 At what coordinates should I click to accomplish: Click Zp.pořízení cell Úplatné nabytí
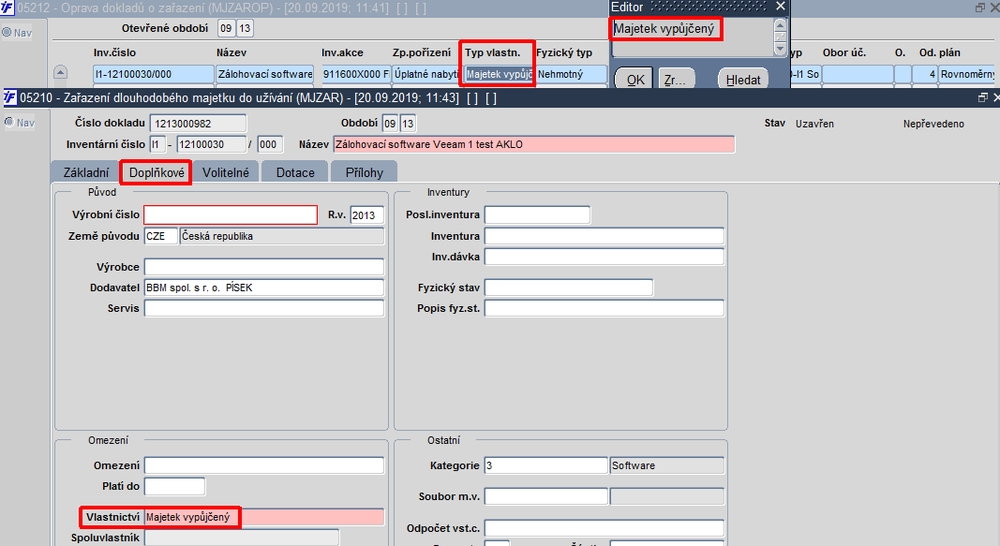(425, 74)
